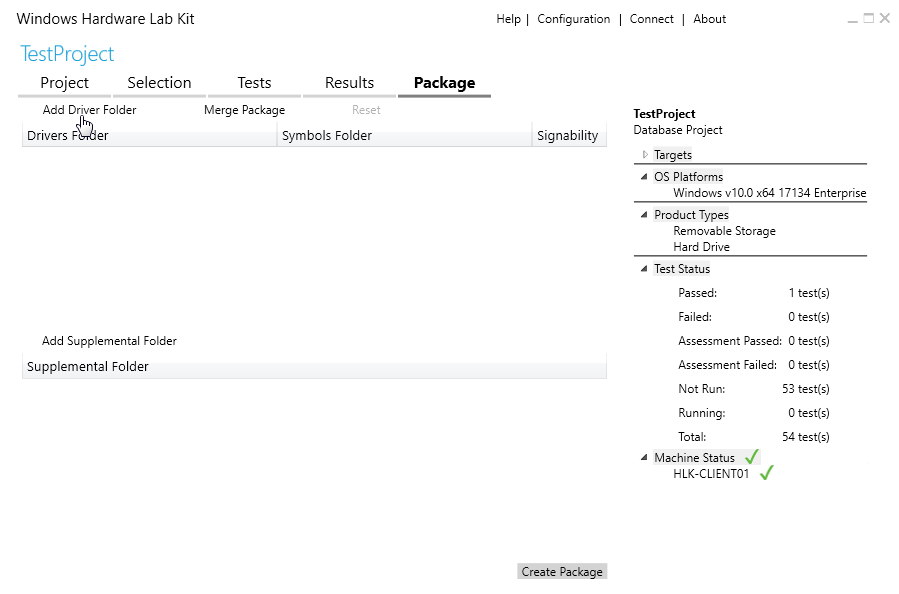Click Merge Package
899x594 pixels.
[x=244, y=110]
